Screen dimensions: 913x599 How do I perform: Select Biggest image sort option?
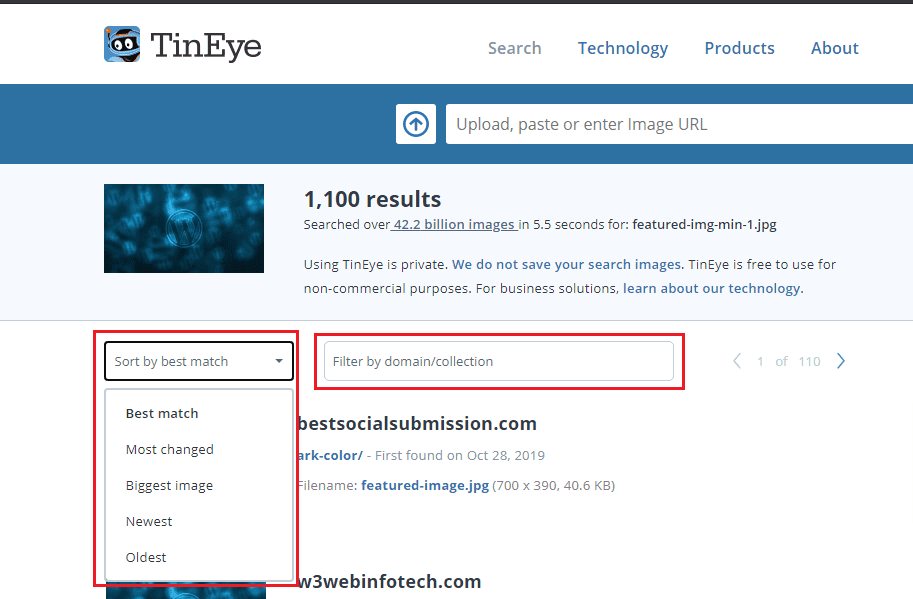[x=169, y=485]
